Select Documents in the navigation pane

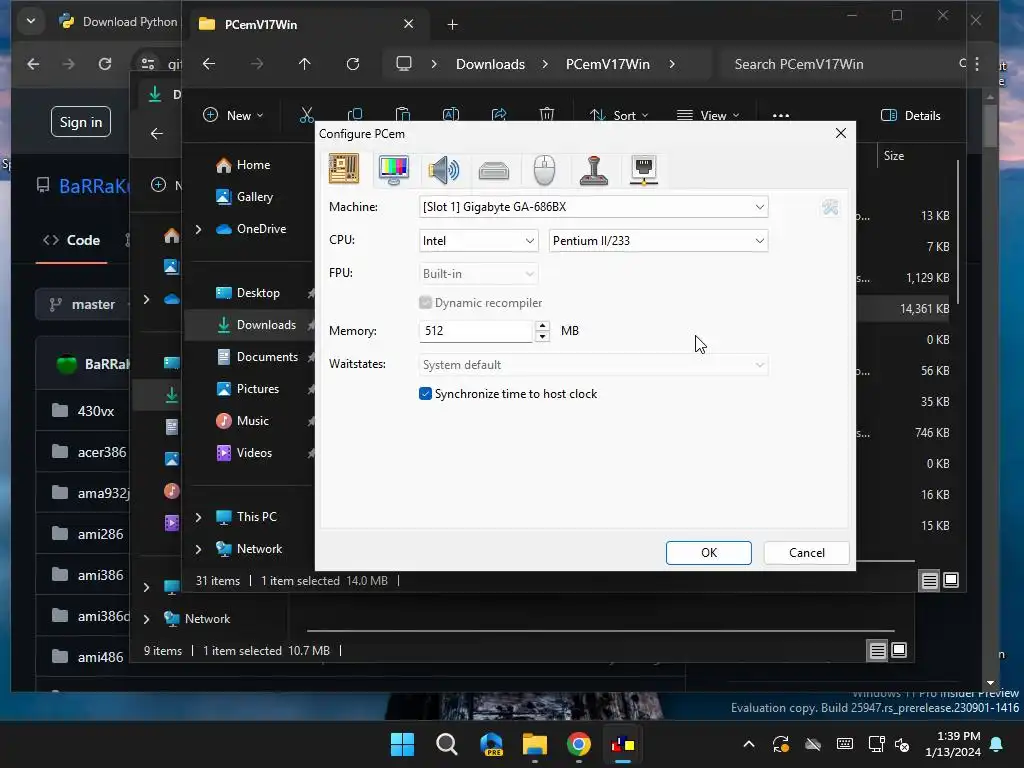coord(266,357)
